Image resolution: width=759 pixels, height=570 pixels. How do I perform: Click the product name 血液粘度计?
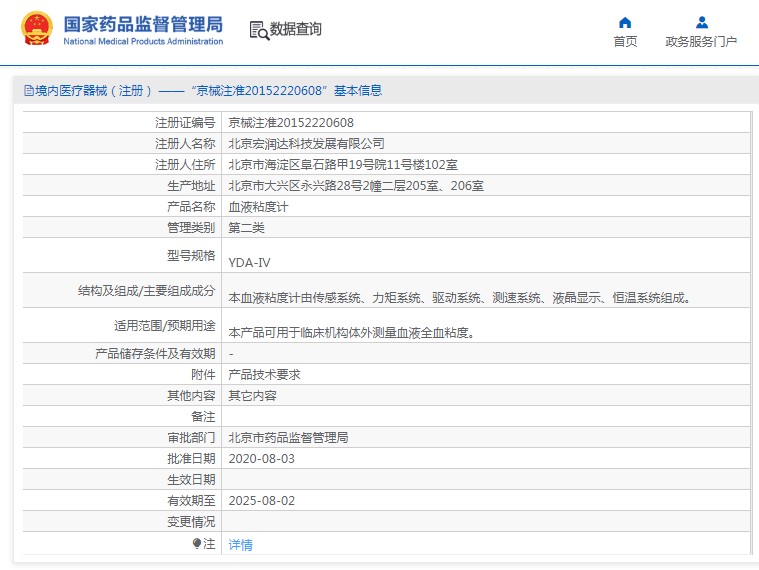258,206
